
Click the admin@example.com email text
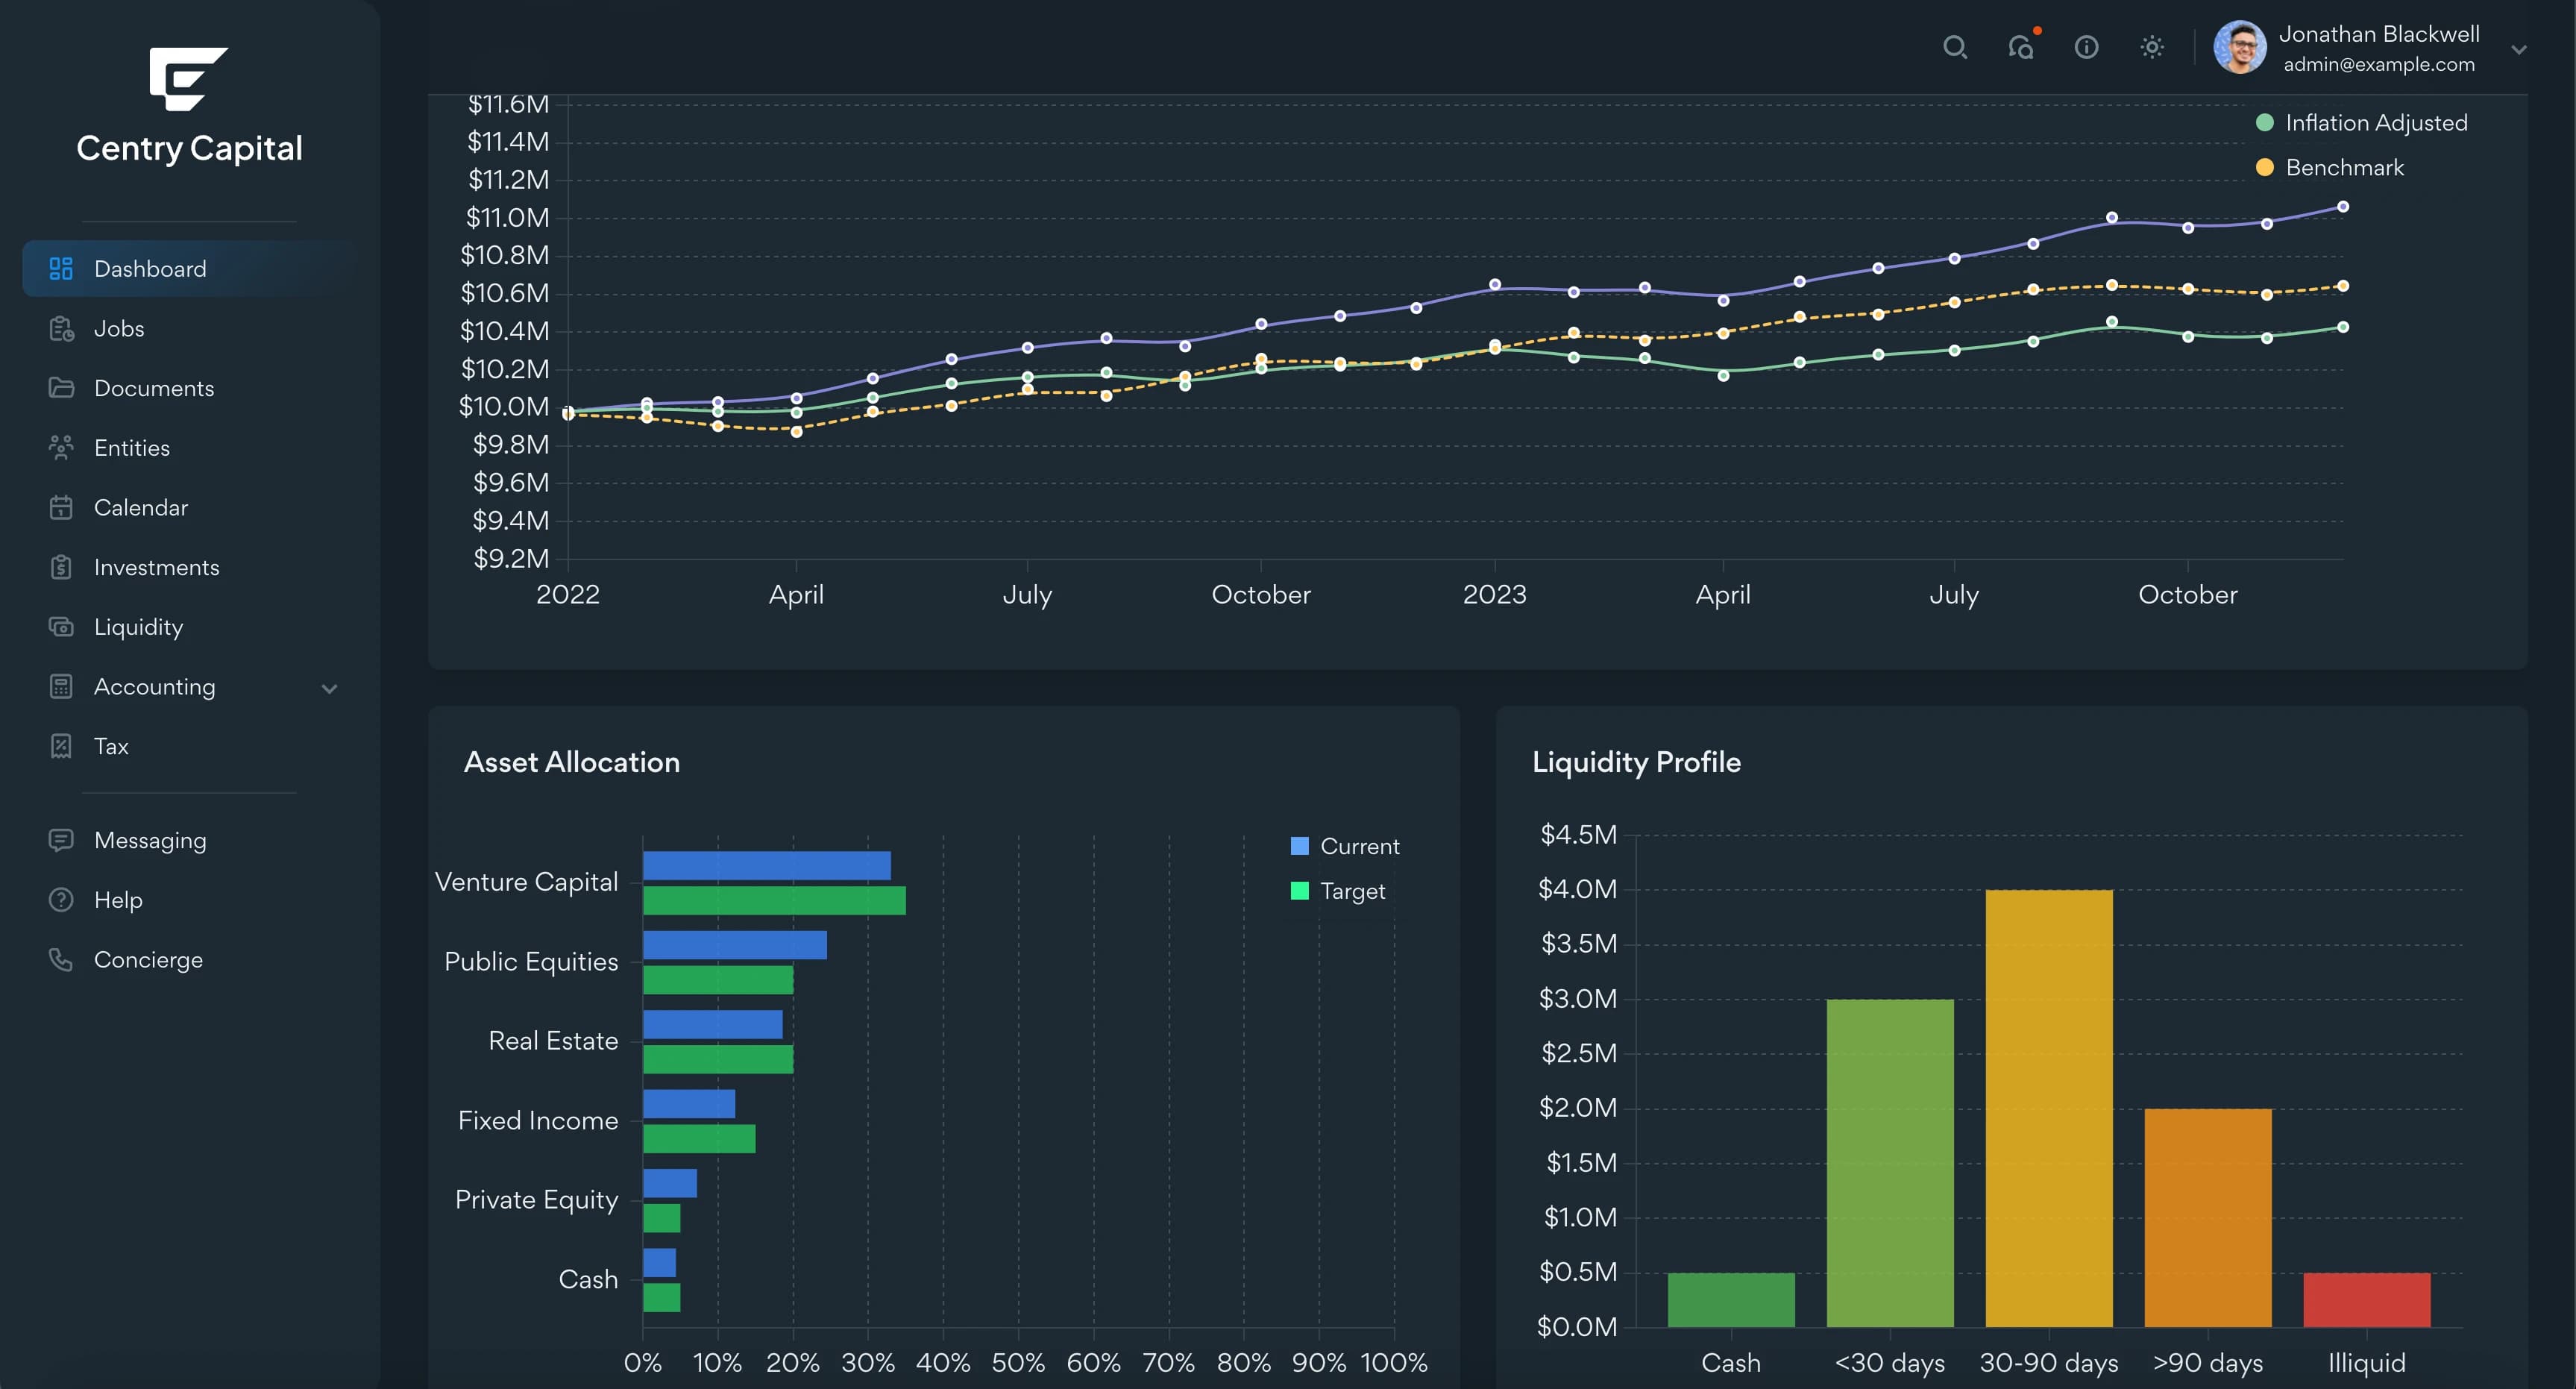click(x=2379, y=64)
